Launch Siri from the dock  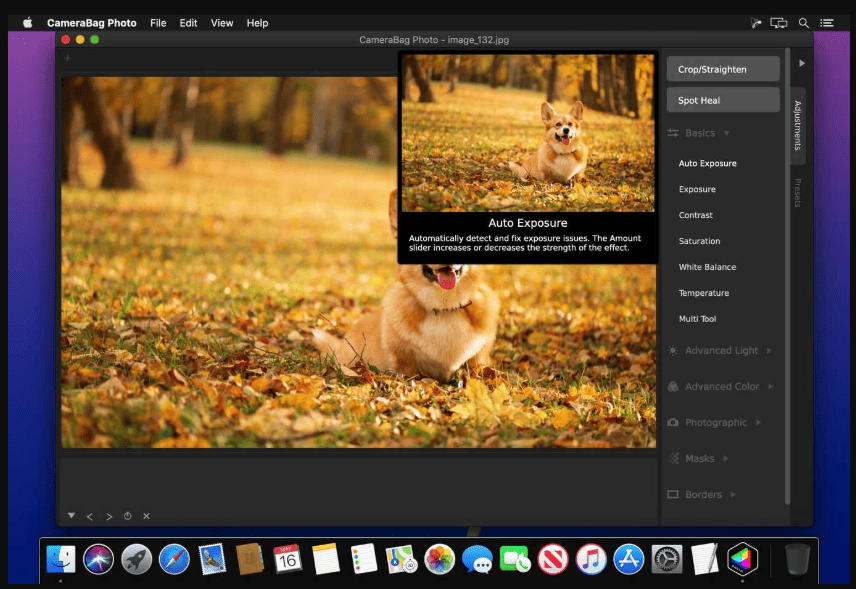[98, 559]
